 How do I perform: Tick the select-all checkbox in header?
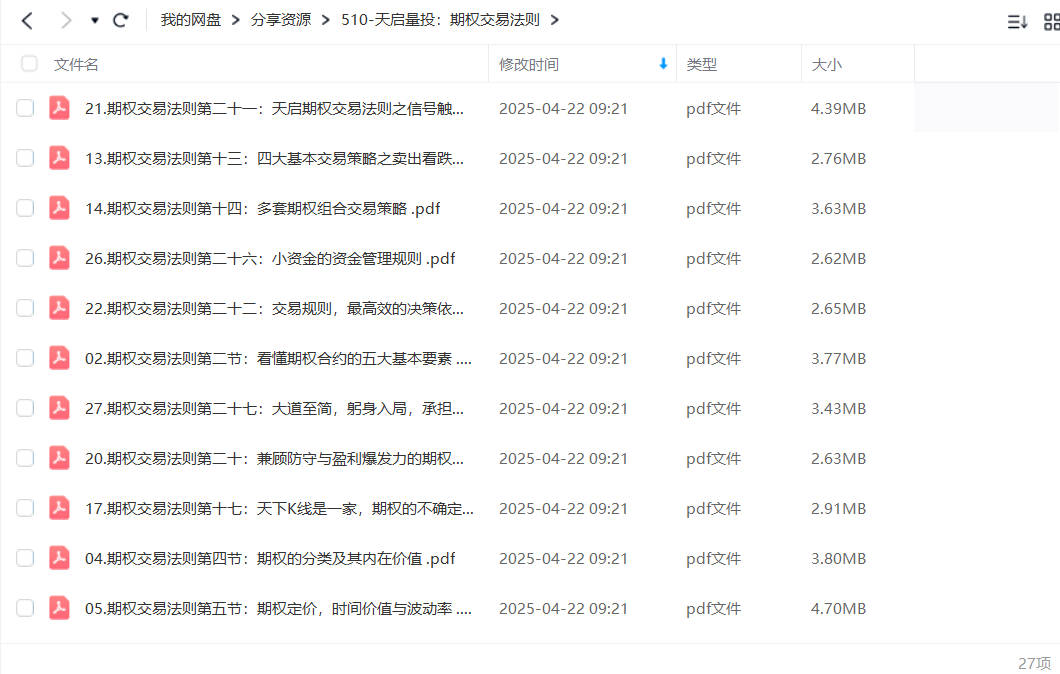[29, 64]
